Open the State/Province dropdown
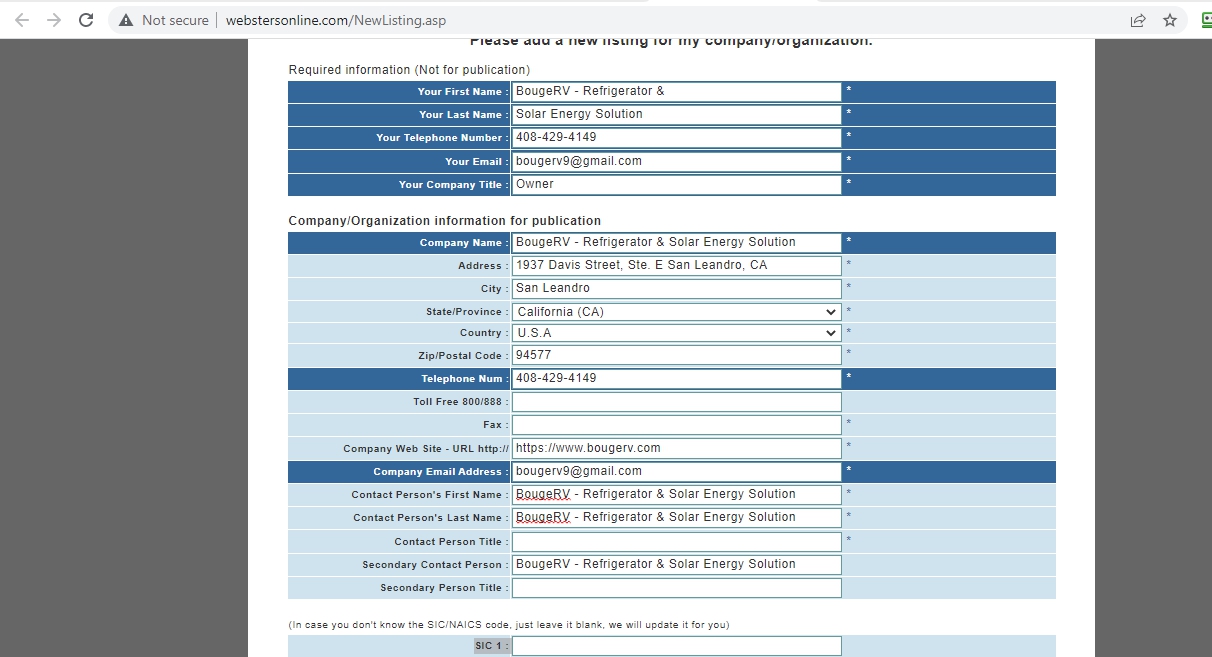 [676, 312]
